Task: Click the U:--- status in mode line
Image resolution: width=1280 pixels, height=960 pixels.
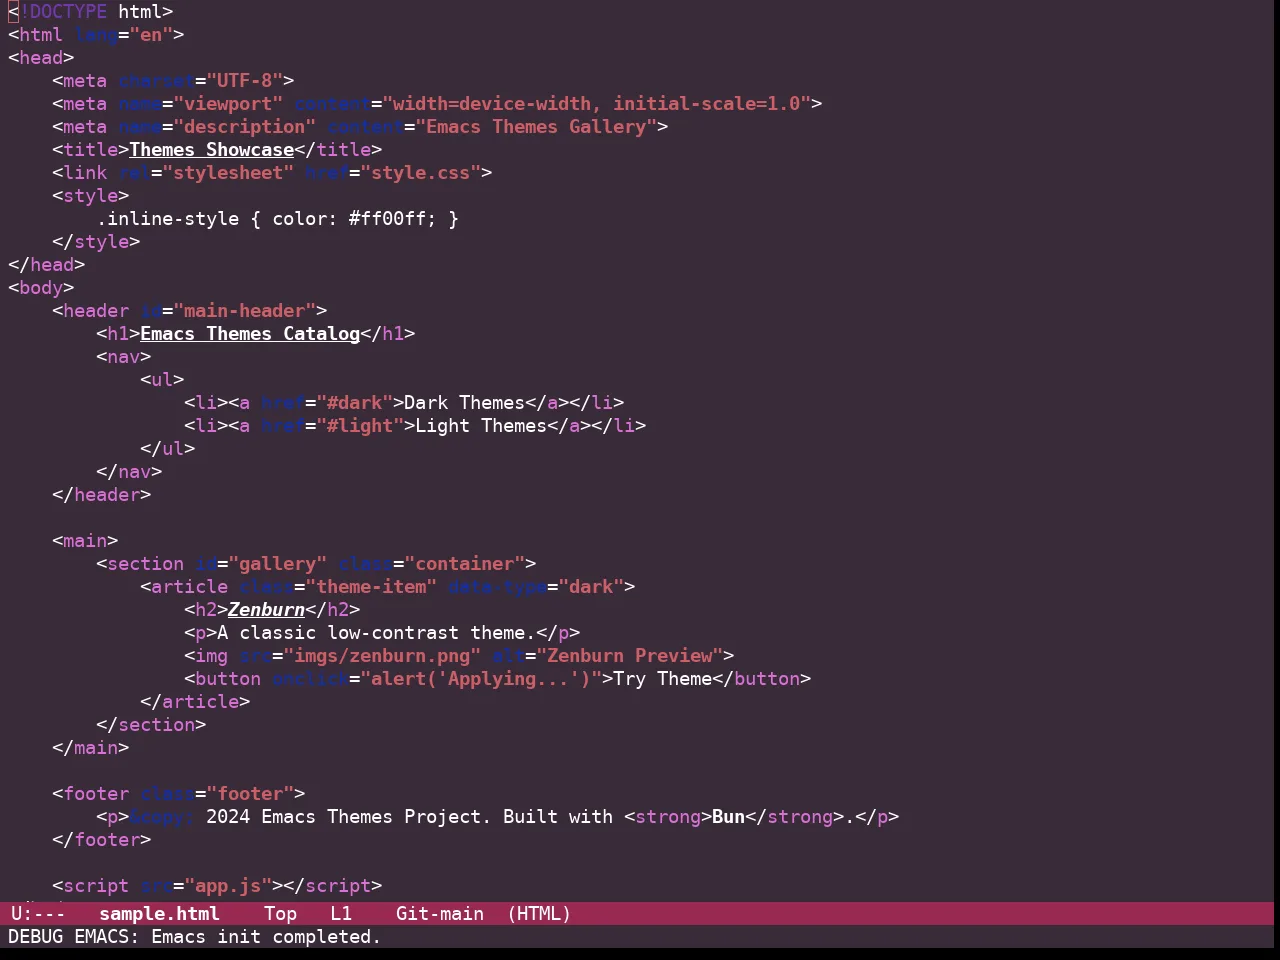Action: click(38, 914)
